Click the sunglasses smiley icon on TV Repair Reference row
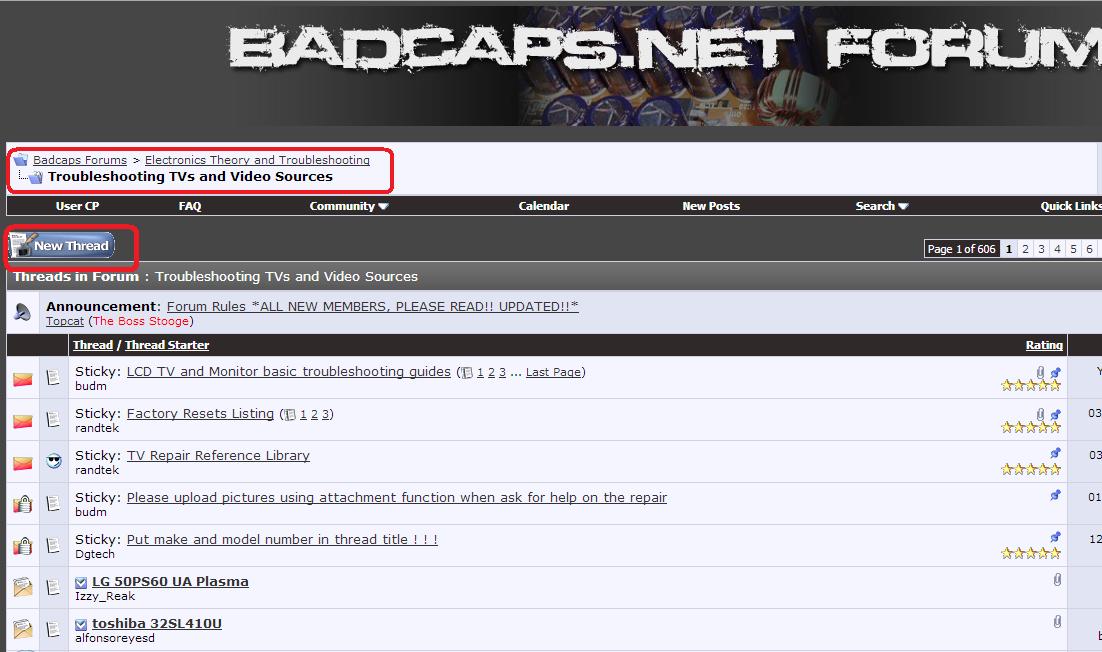 pyautogui.click(x=53, y=462)
